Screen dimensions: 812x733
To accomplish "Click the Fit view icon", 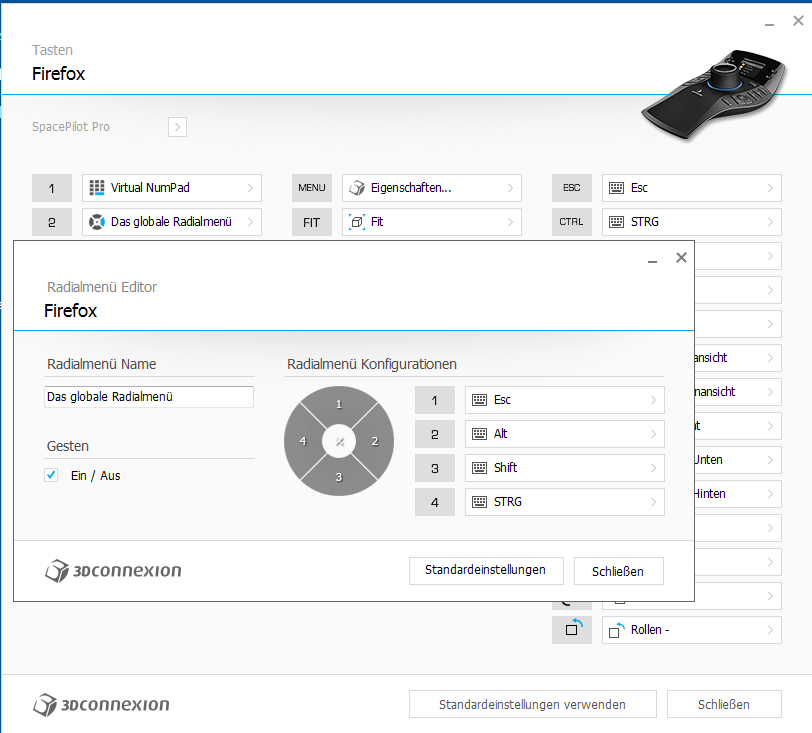I will [357, 222].
